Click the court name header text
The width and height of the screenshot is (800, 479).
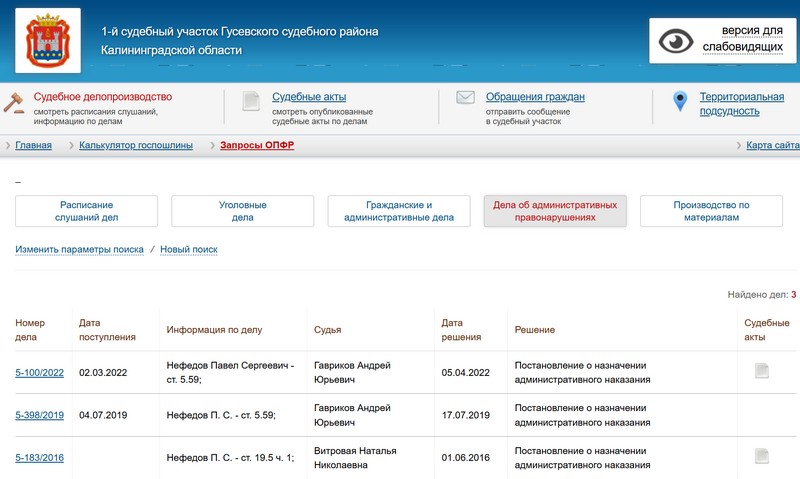coord(240,41)
